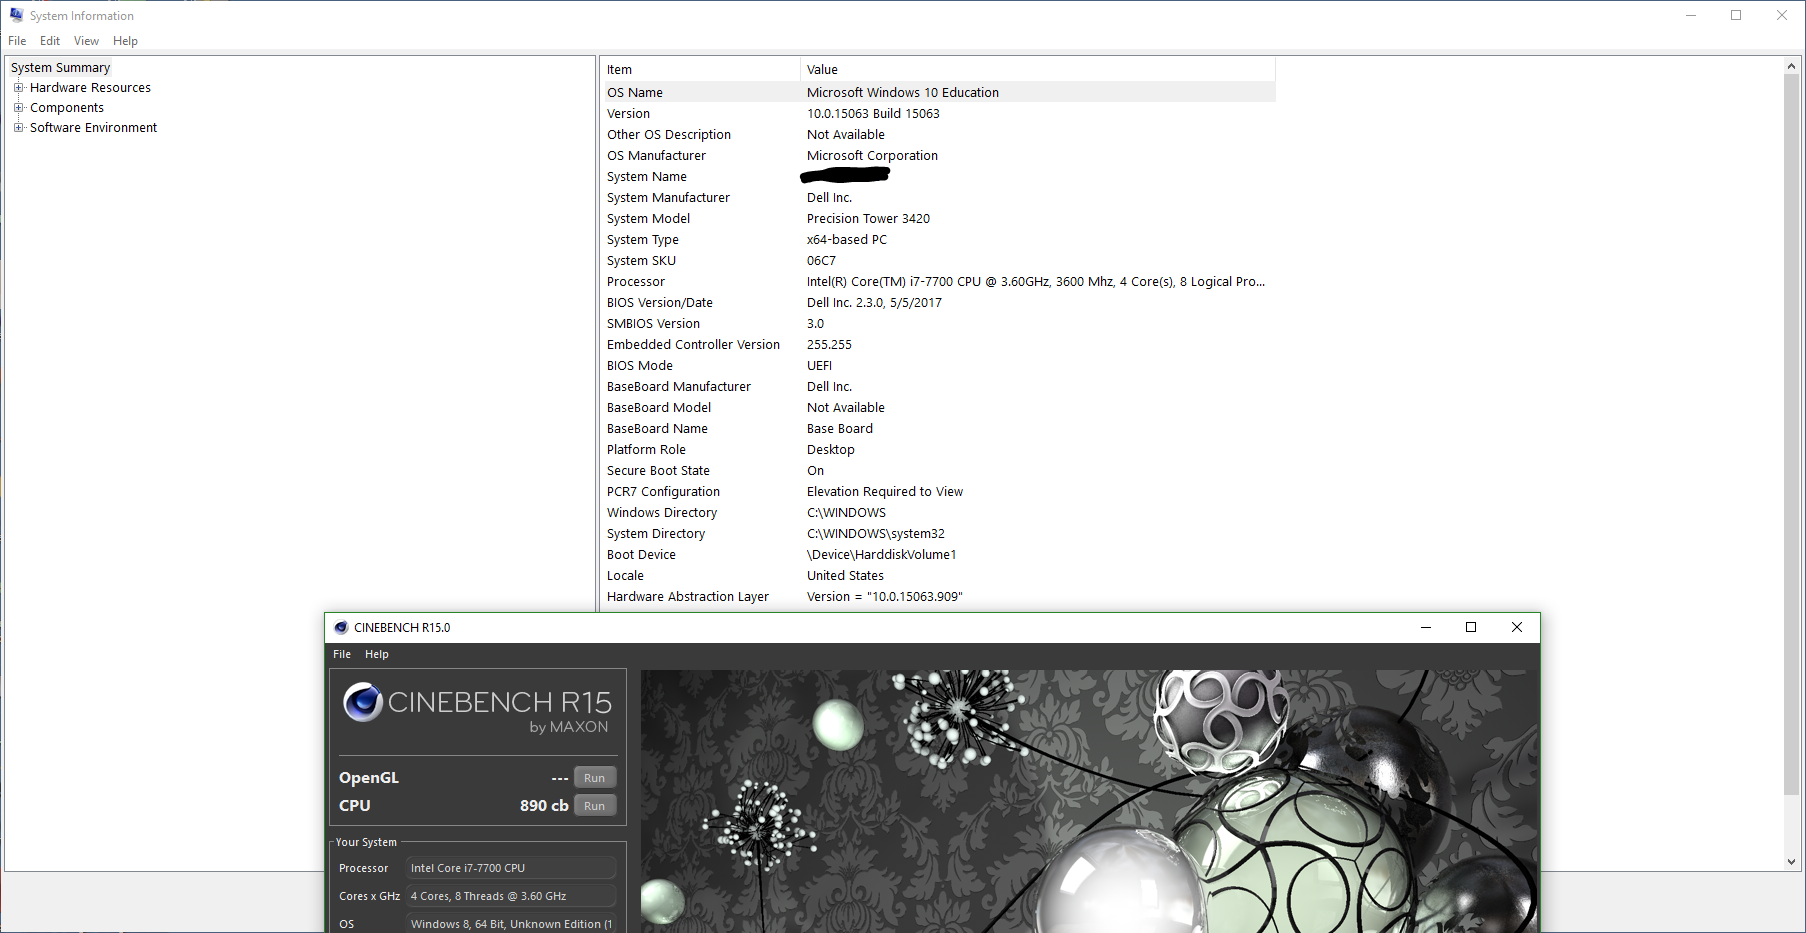Select the Boot Device row
Viewport: 1806px width, 933px height.
click(938, 555)
